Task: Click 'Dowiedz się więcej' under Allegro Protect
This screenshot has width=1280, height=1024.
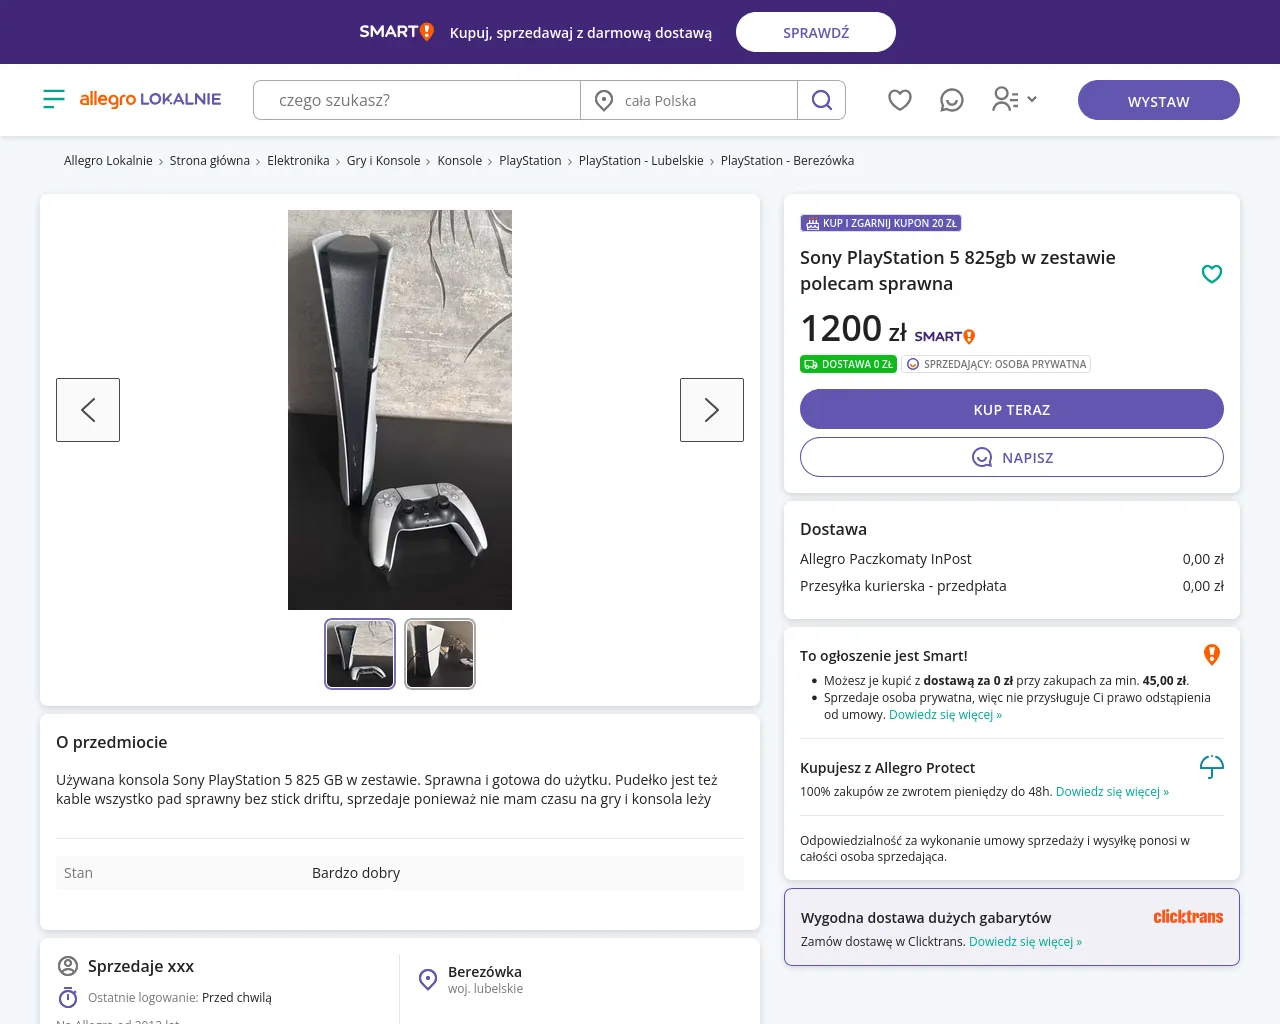Action: [1112, 792]
